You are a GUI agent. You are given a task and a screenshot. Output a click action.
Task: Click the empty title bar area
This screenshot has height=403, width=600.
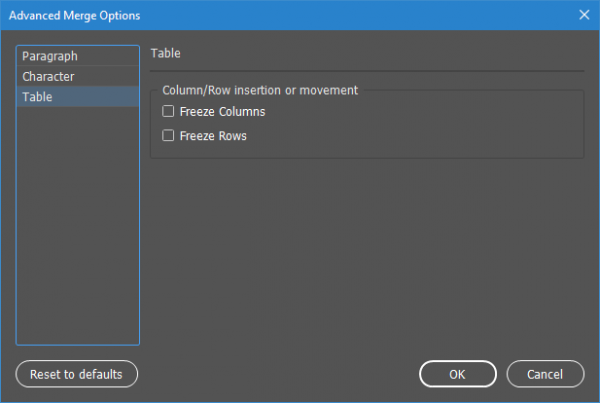[350, 15]
